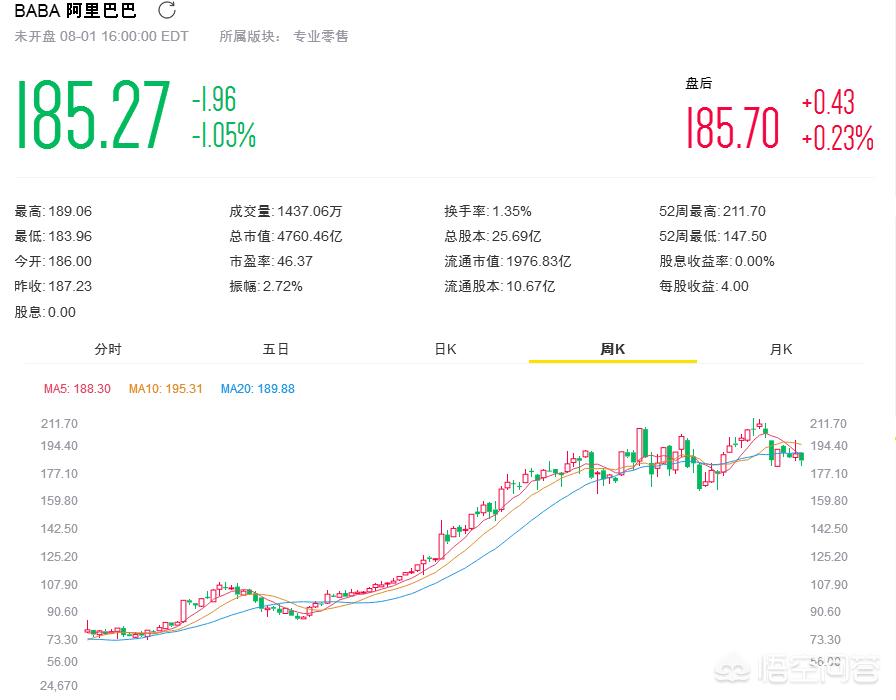Click the 专业零售 sector link

click(x=321, y=37)
